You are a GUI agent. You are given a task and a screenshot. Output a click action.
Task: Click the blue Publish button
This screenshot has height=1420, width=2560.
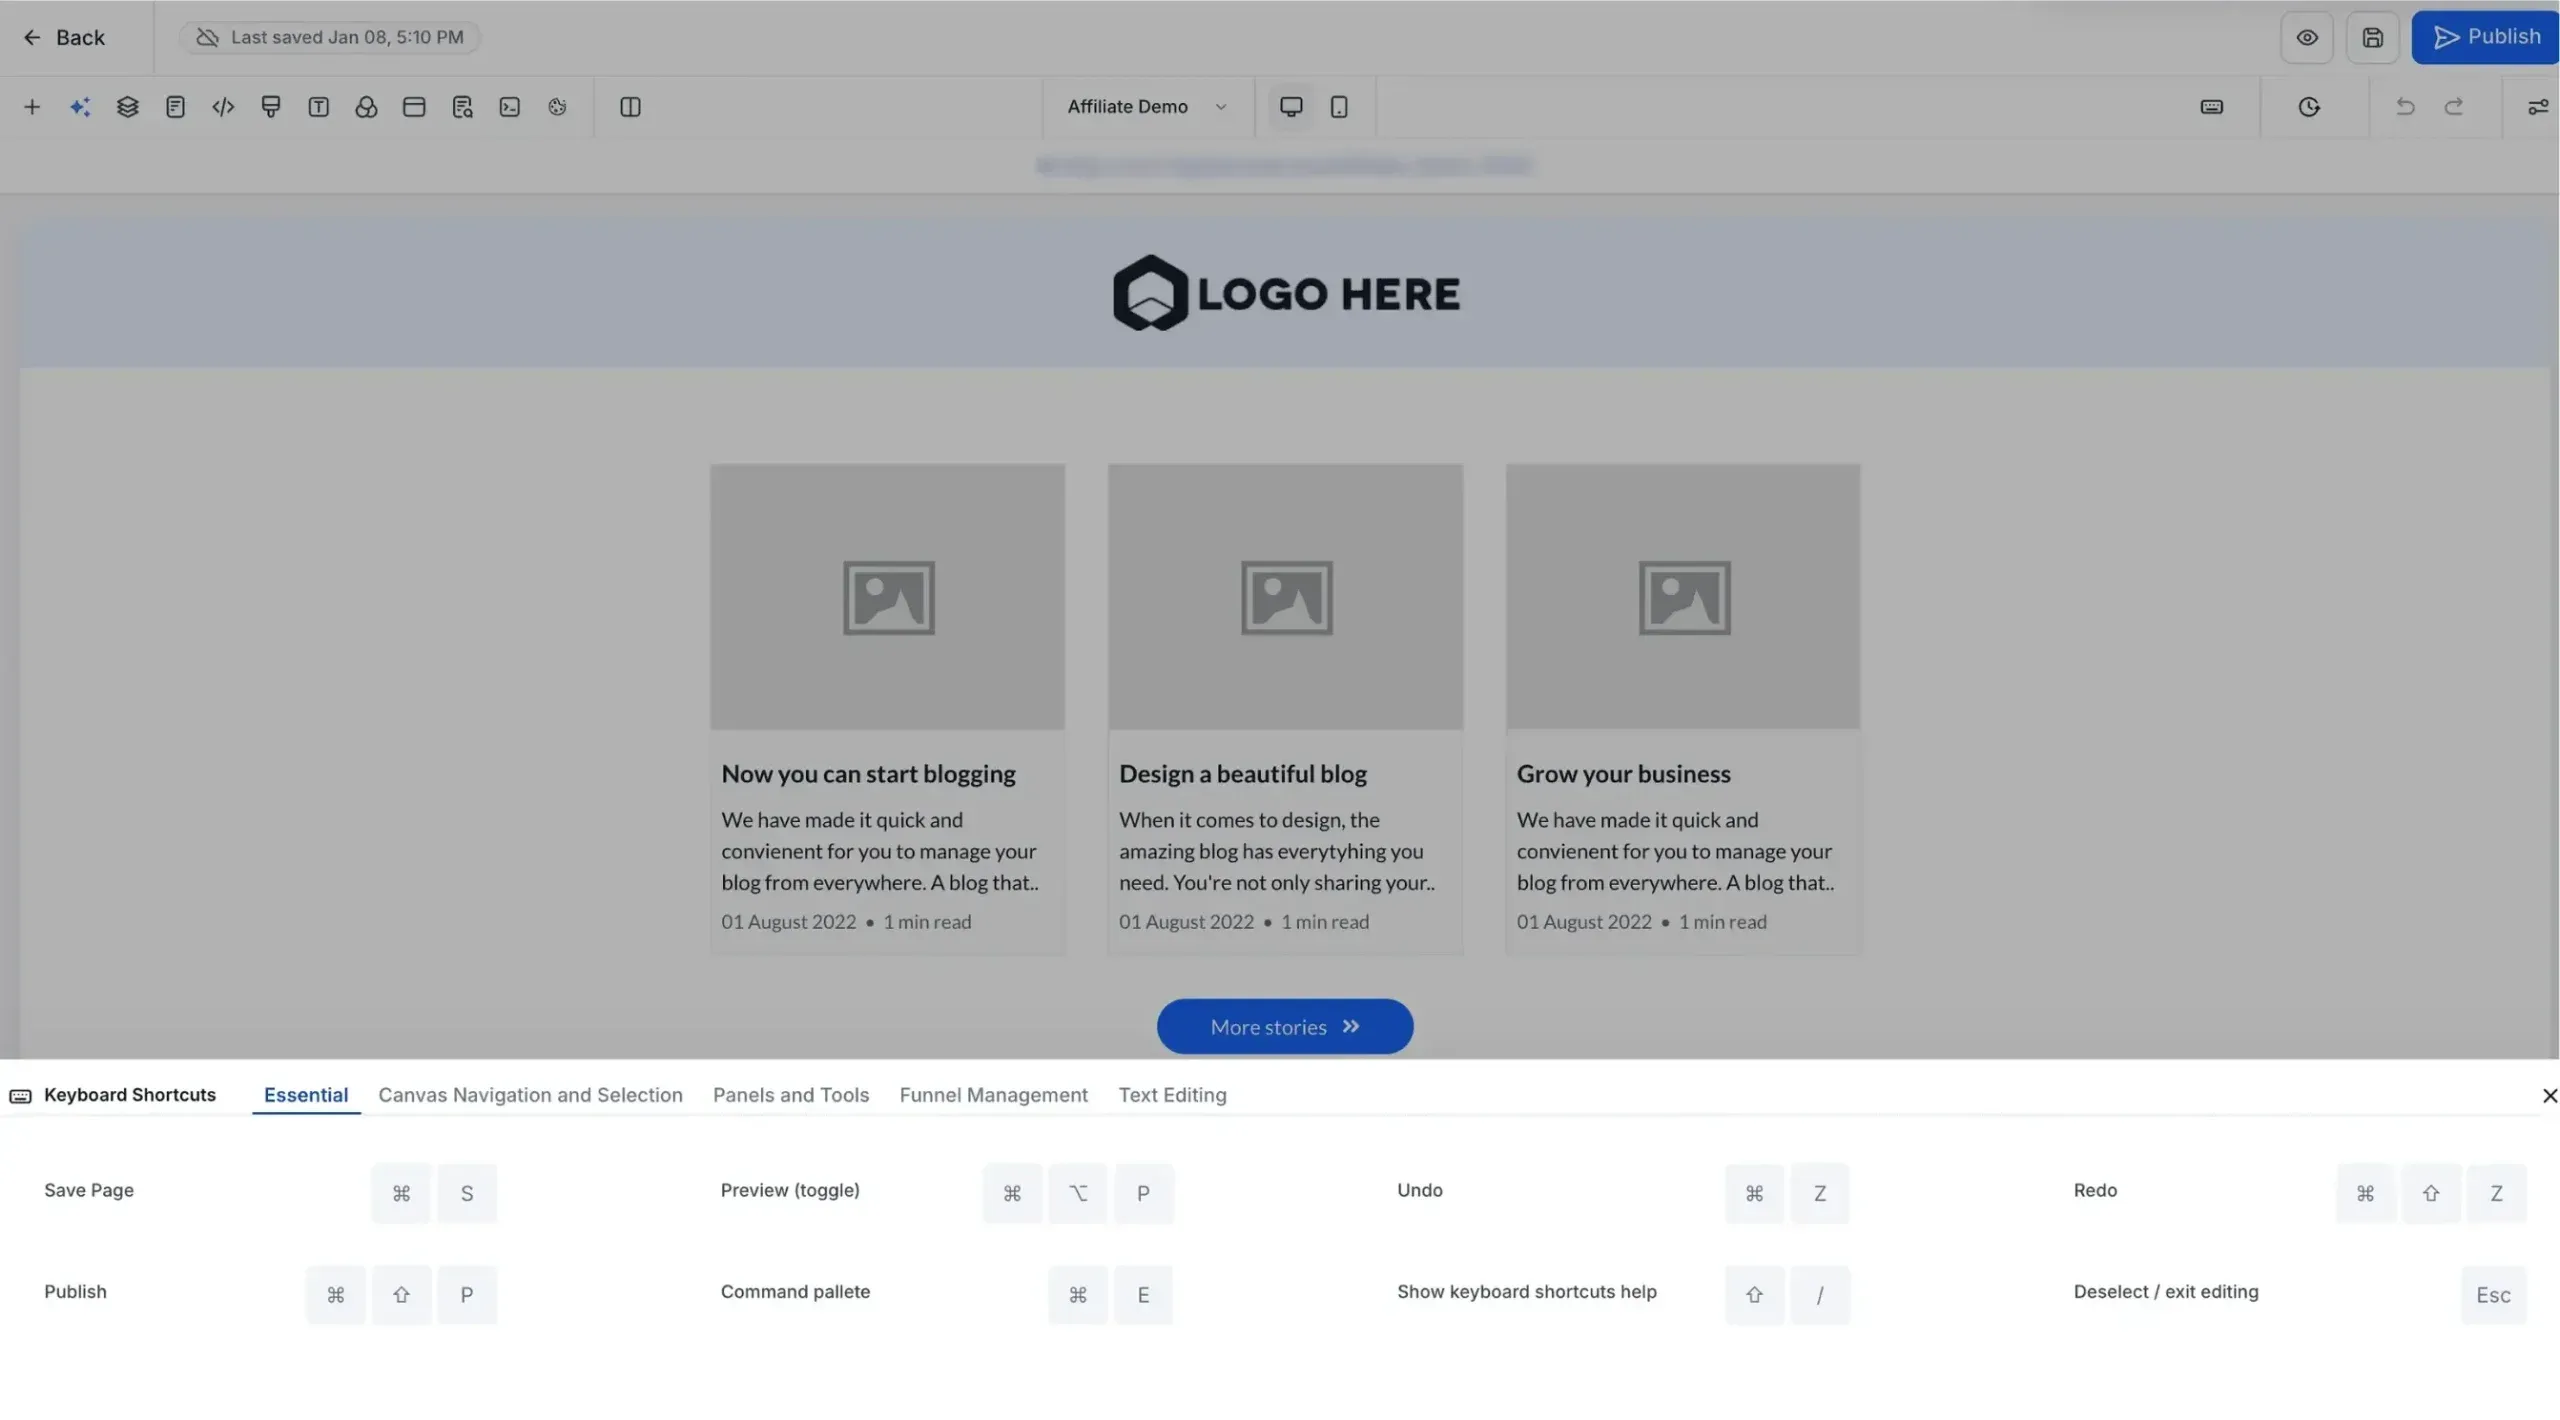point(2485,38)
